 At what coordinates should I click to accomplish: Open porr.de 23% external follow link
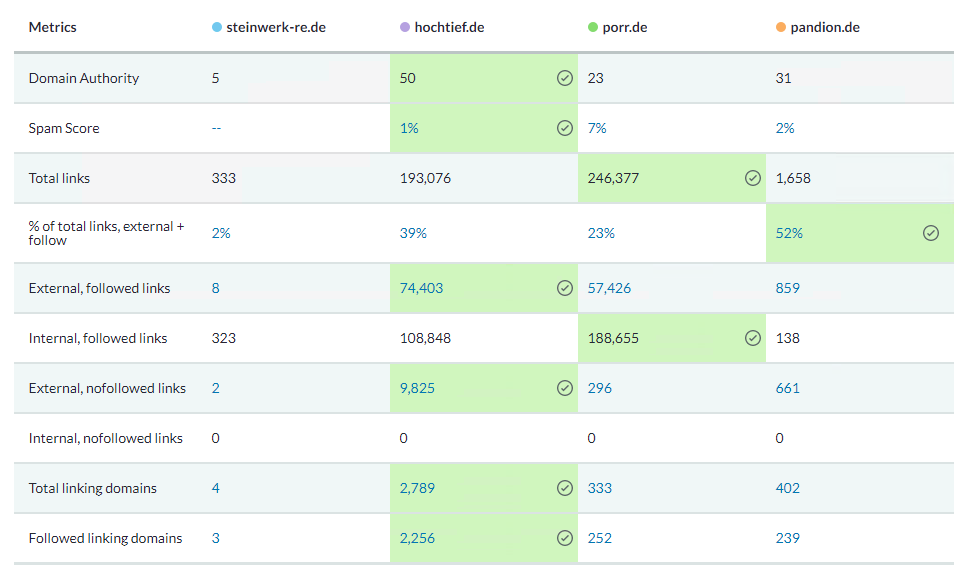601,233
